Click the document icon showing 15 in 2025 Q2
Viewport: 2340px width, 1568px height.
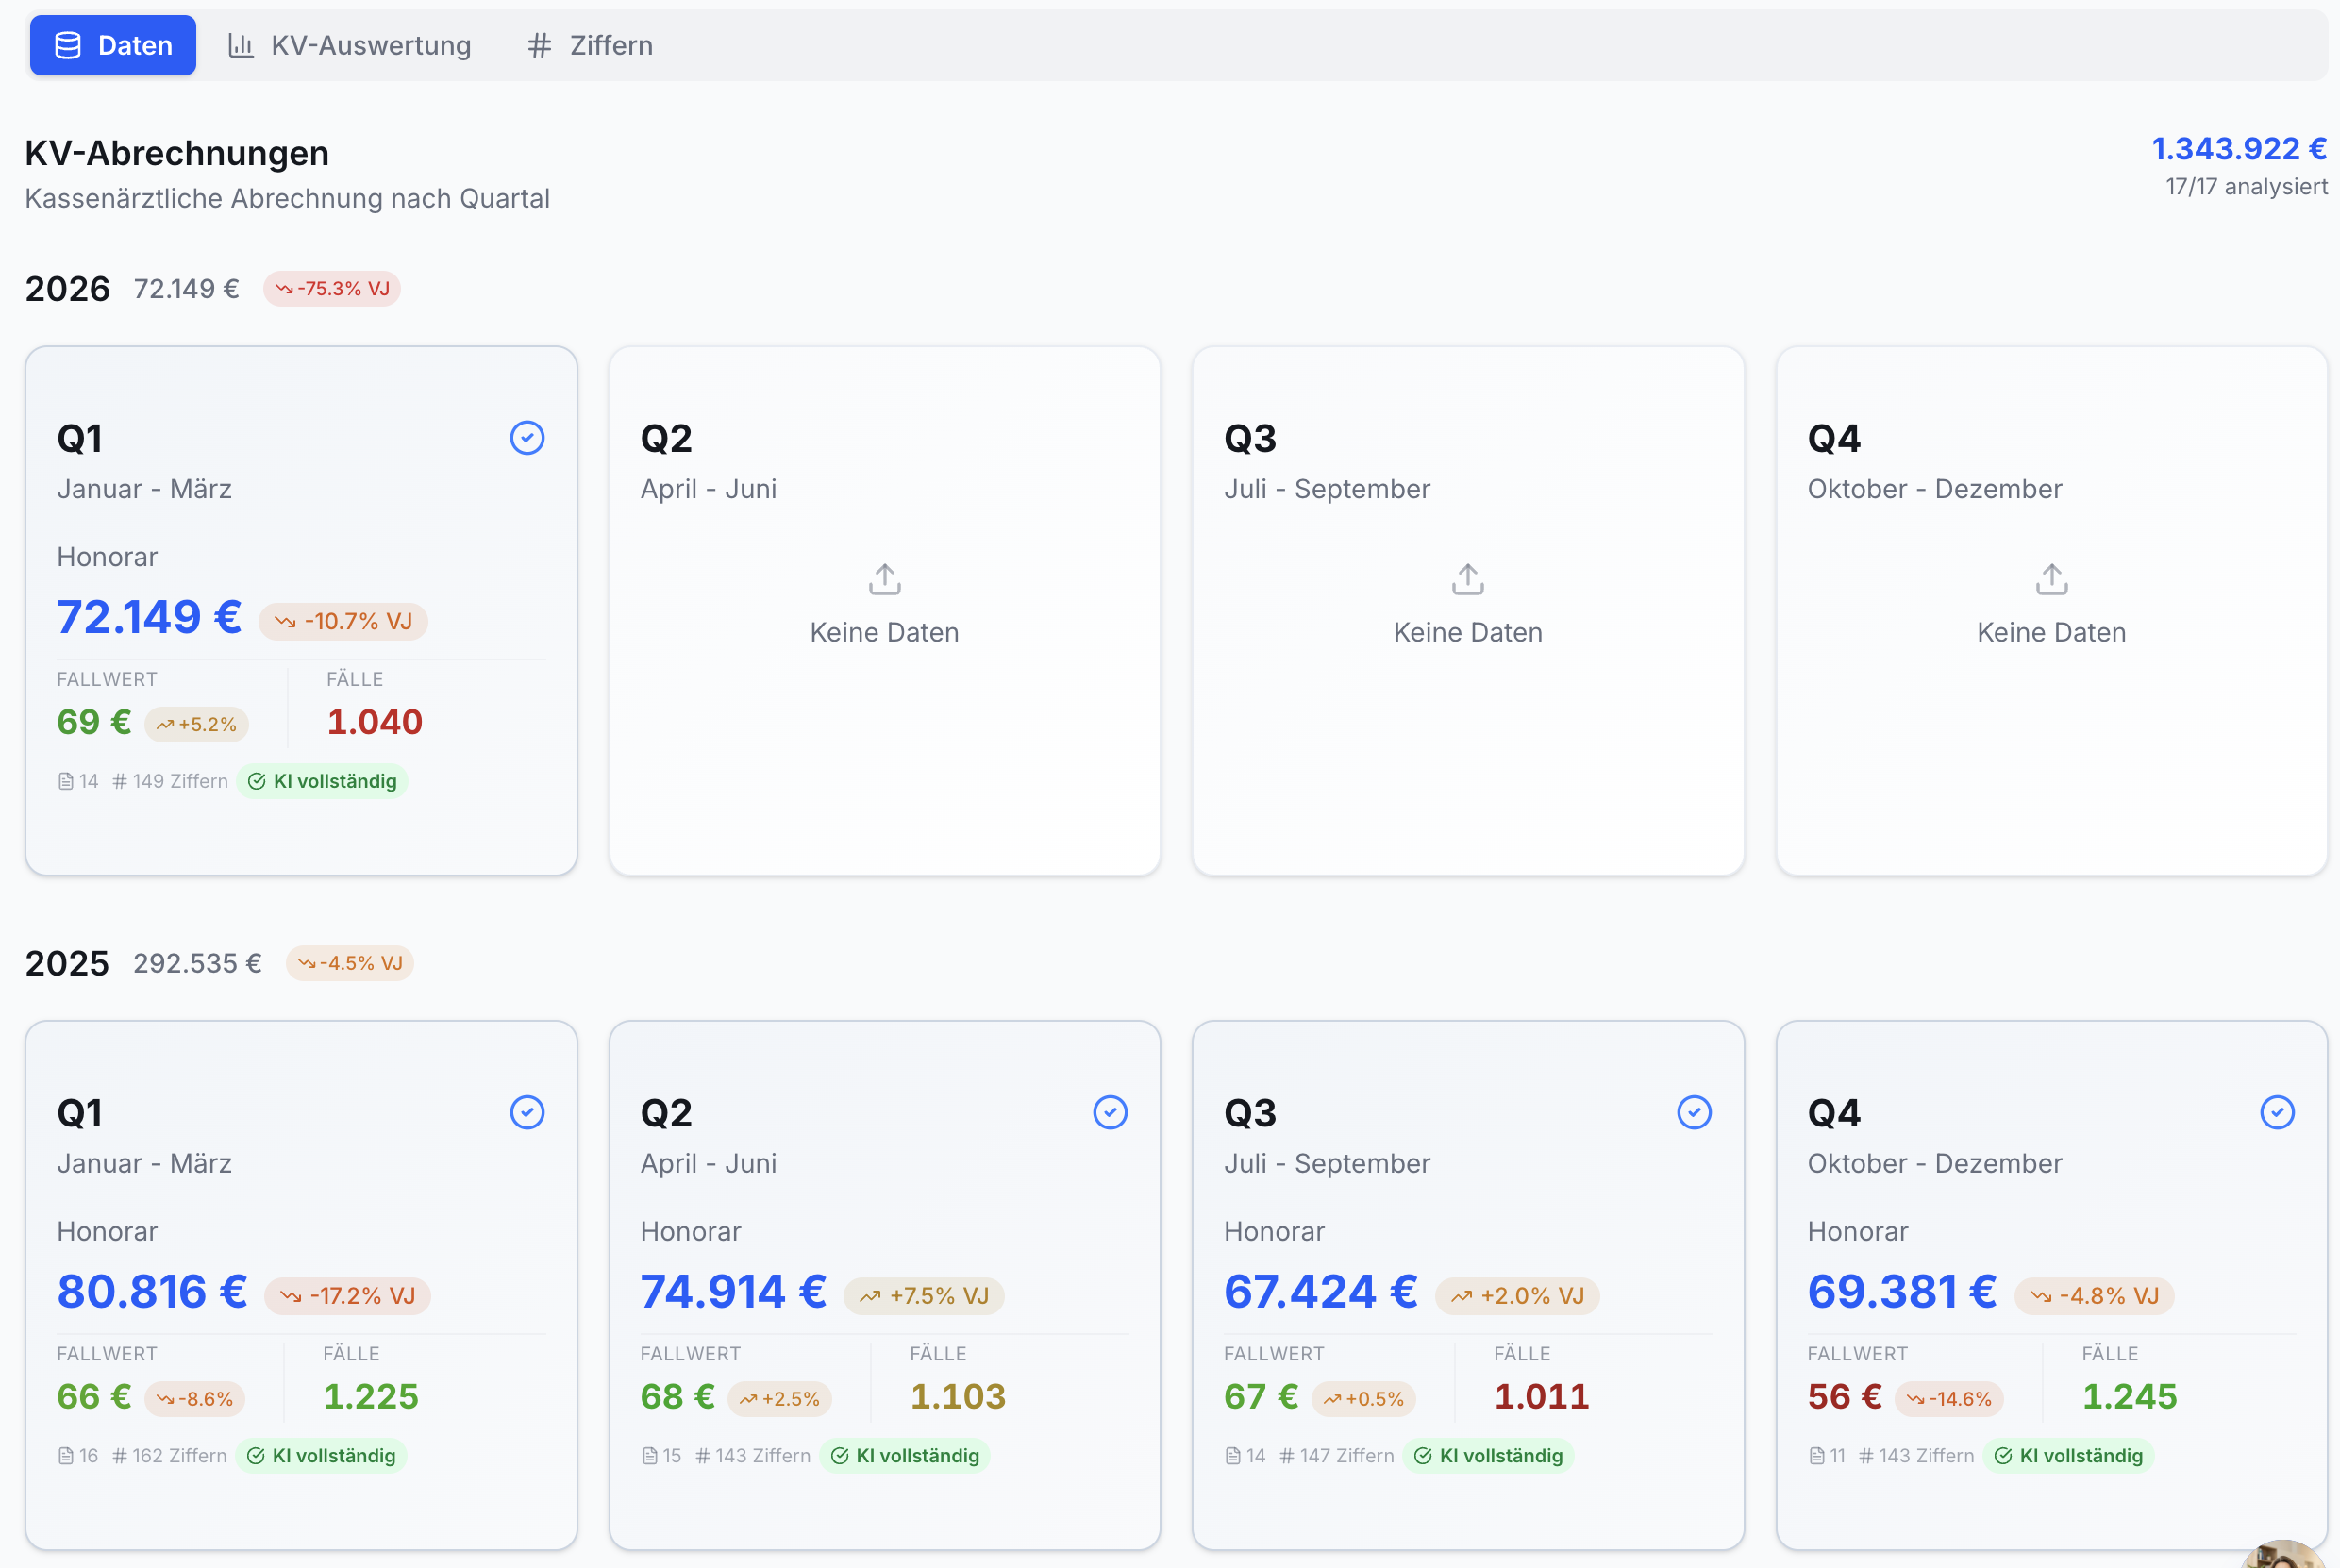point(650,1456)
